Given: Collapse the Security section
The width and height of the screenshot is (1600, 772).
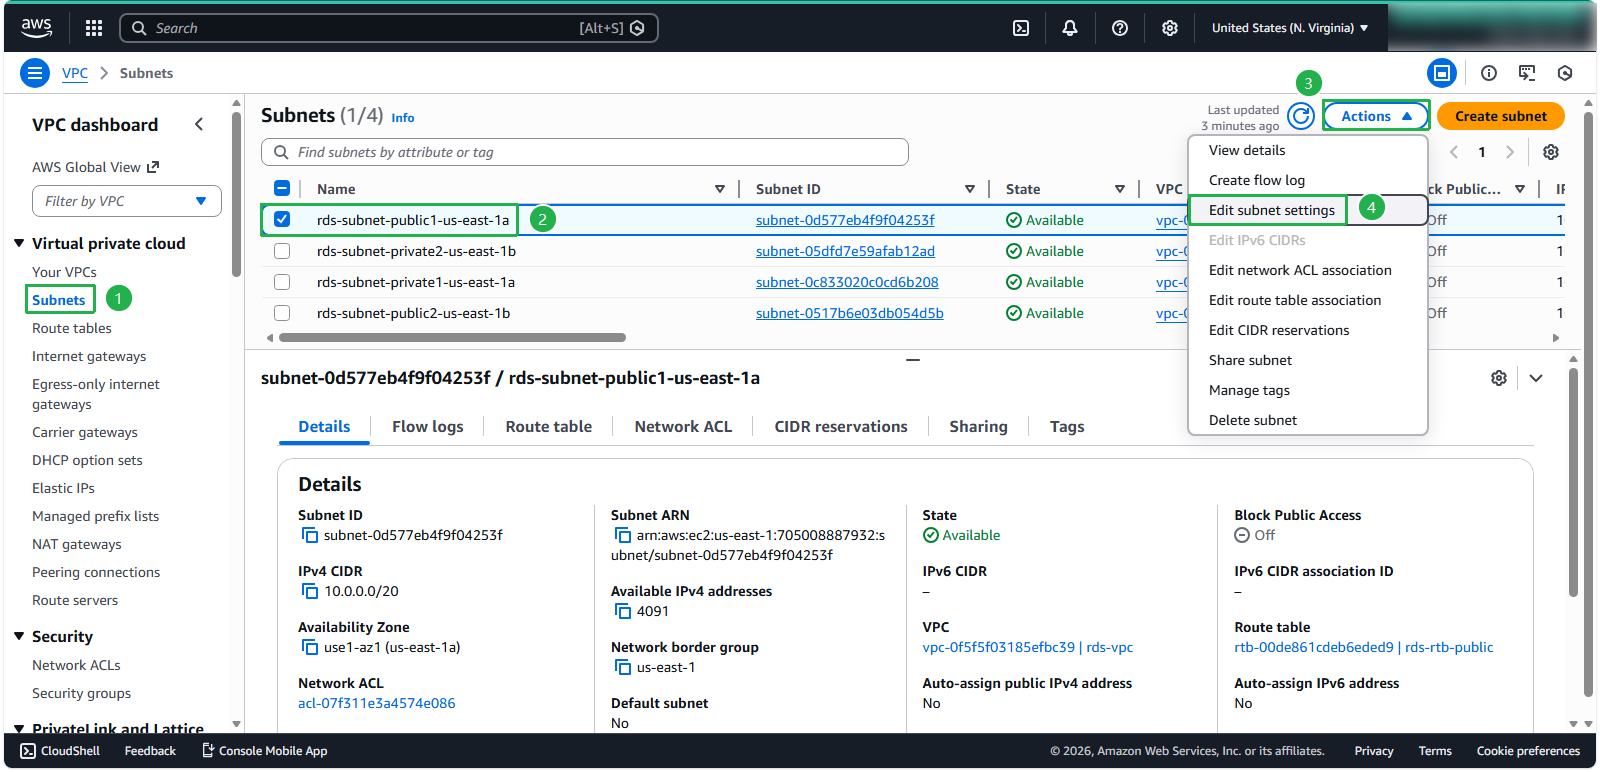Looking at the screenshot, I should tap(19, 636).
